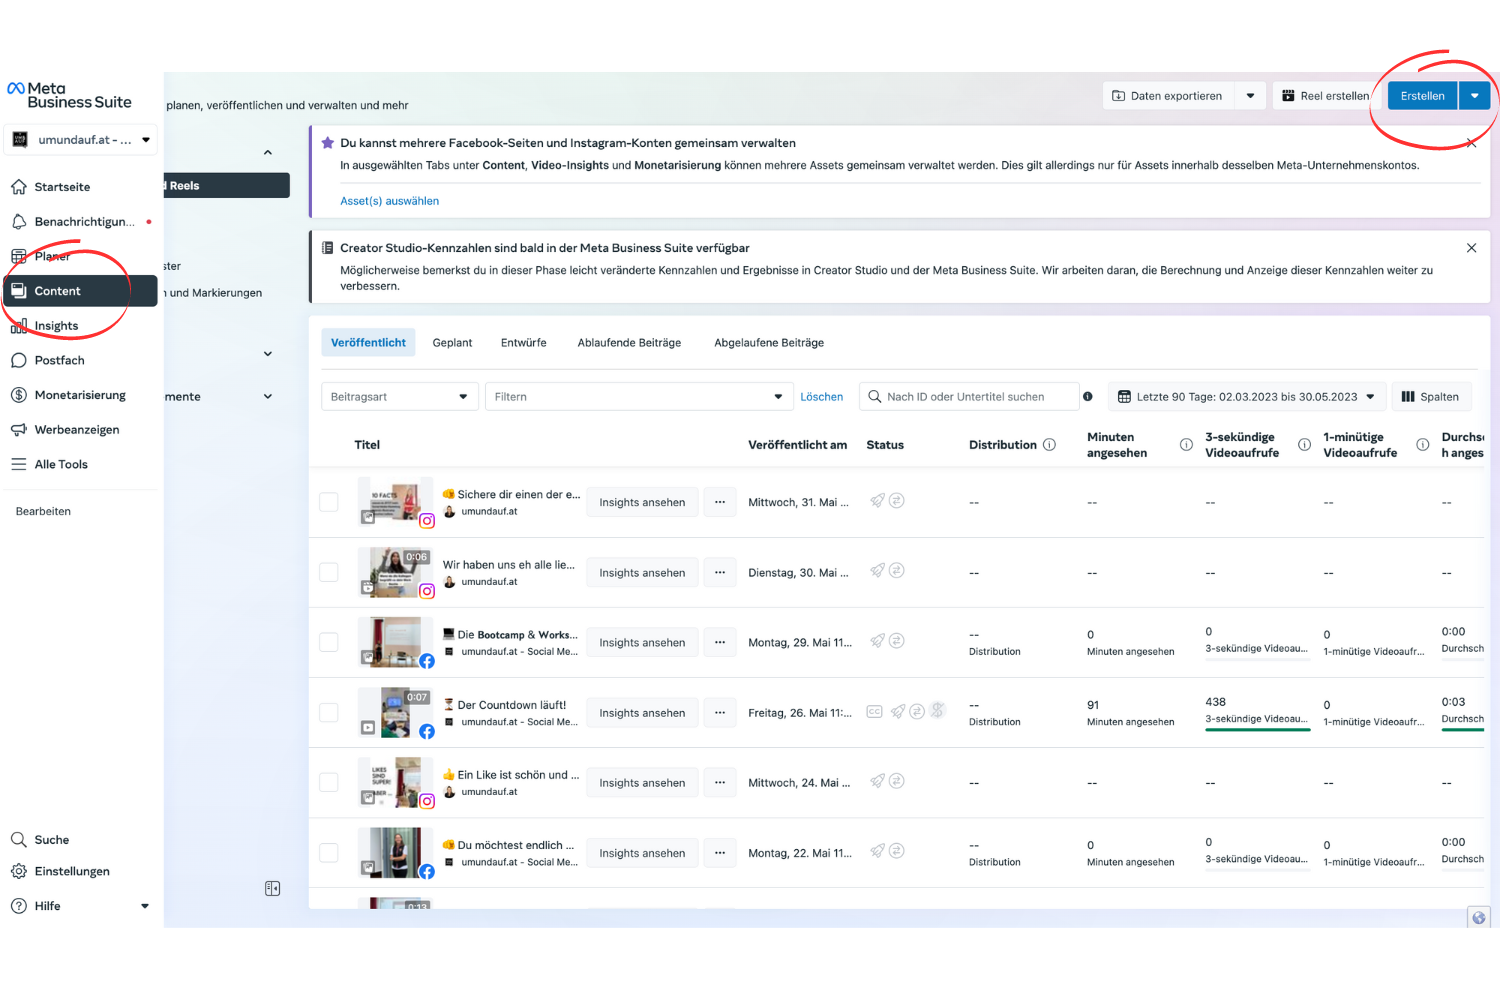Image resolution: width=1500 pixels, height=1000 pixels.
Task: Open the umundauf.at account switcher dropdown
Action: point(81,140)
